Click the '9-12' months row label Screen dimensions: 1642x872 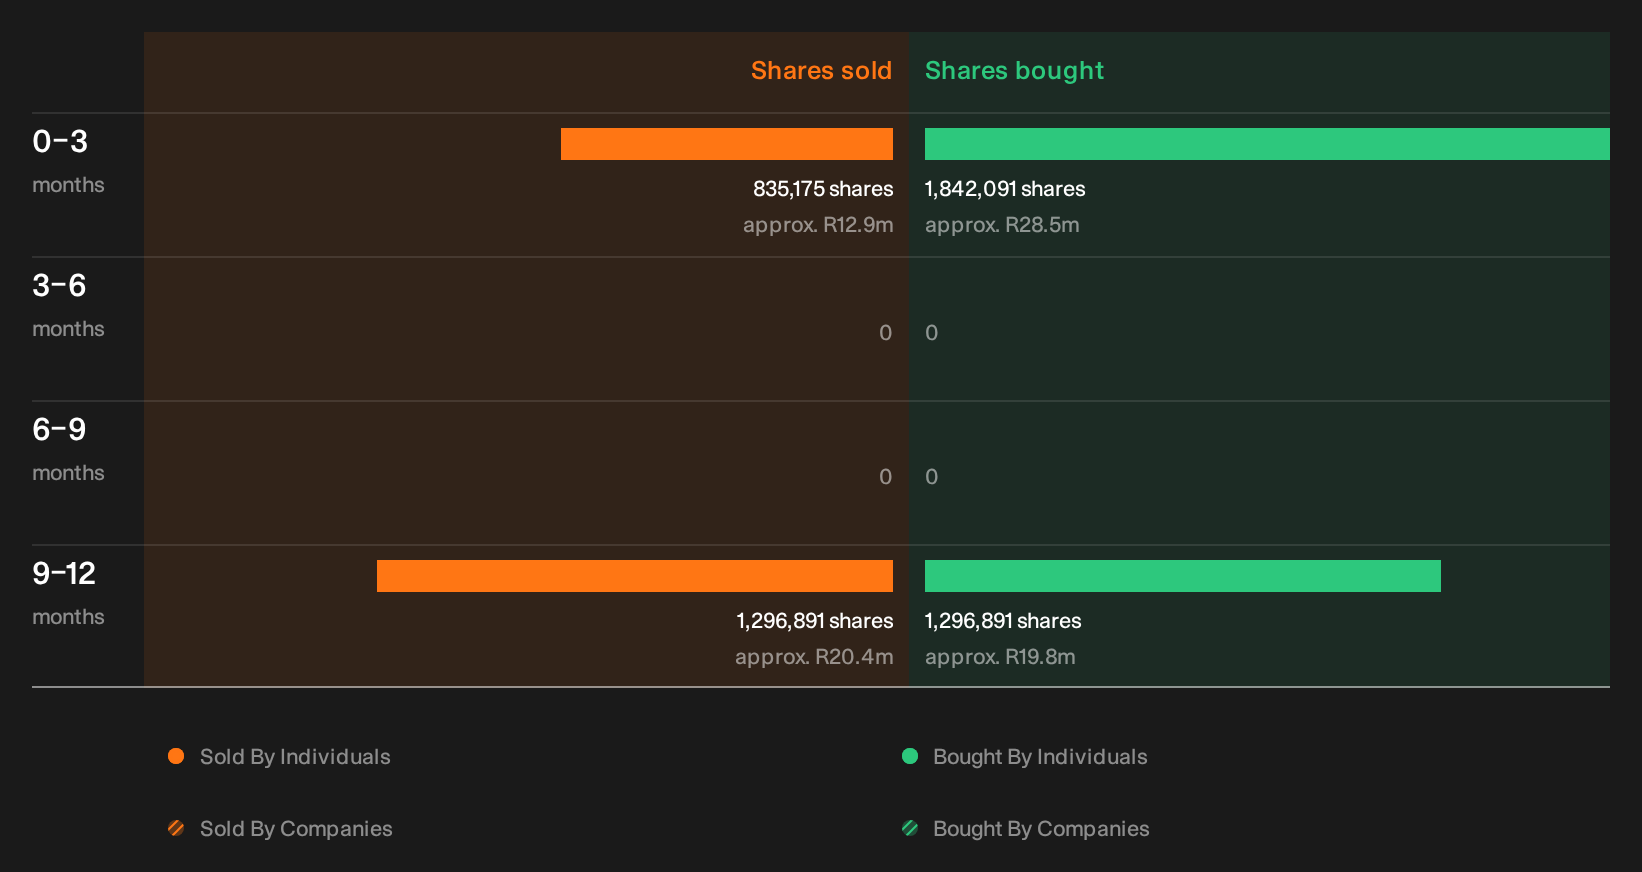click(64, 574)
